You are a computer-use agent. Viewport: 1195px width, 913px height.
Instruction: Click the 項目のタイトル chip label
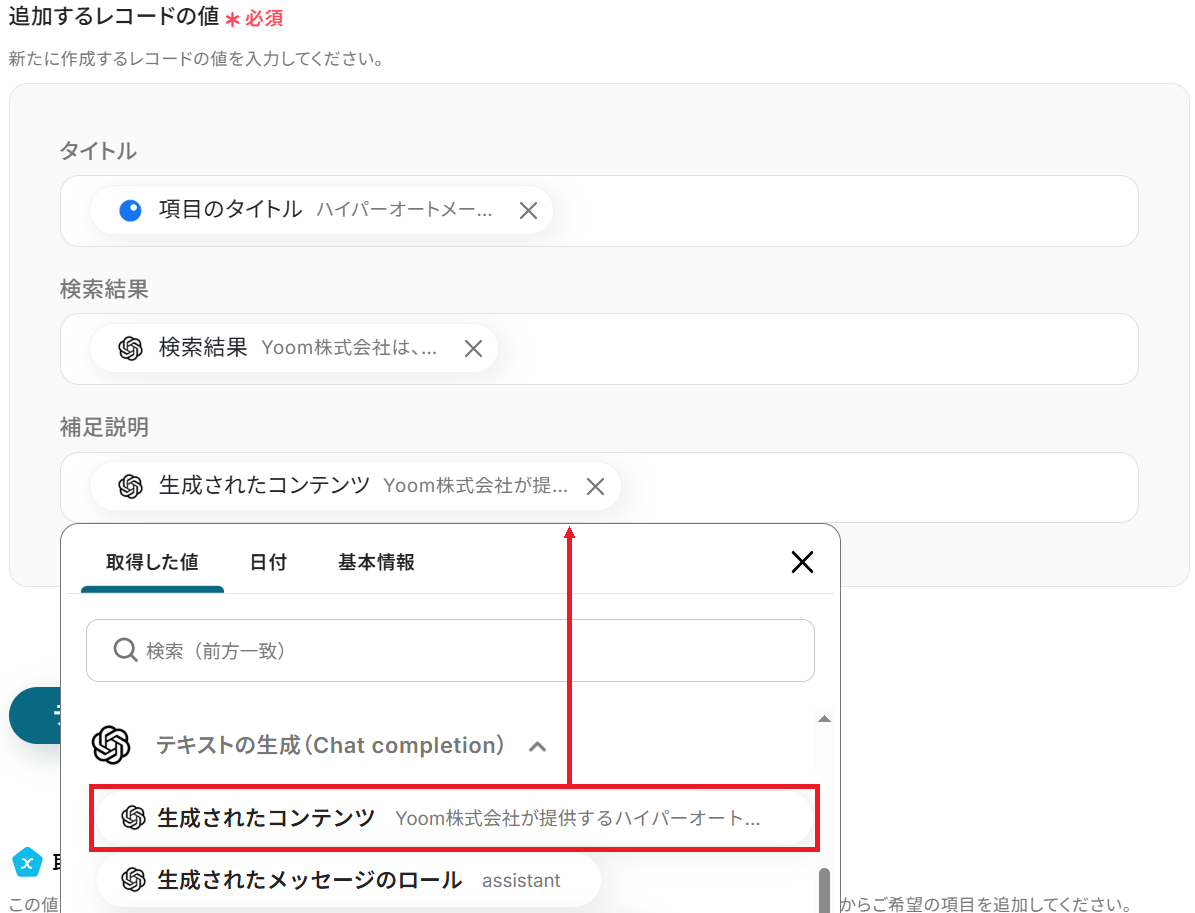coord(230,210)
